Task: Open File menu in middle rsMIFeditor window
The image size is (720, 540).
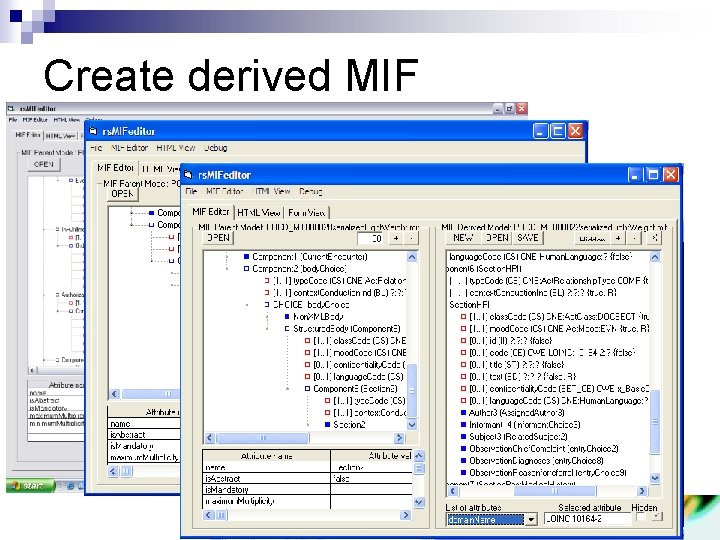Action: [x=96, y=148]
